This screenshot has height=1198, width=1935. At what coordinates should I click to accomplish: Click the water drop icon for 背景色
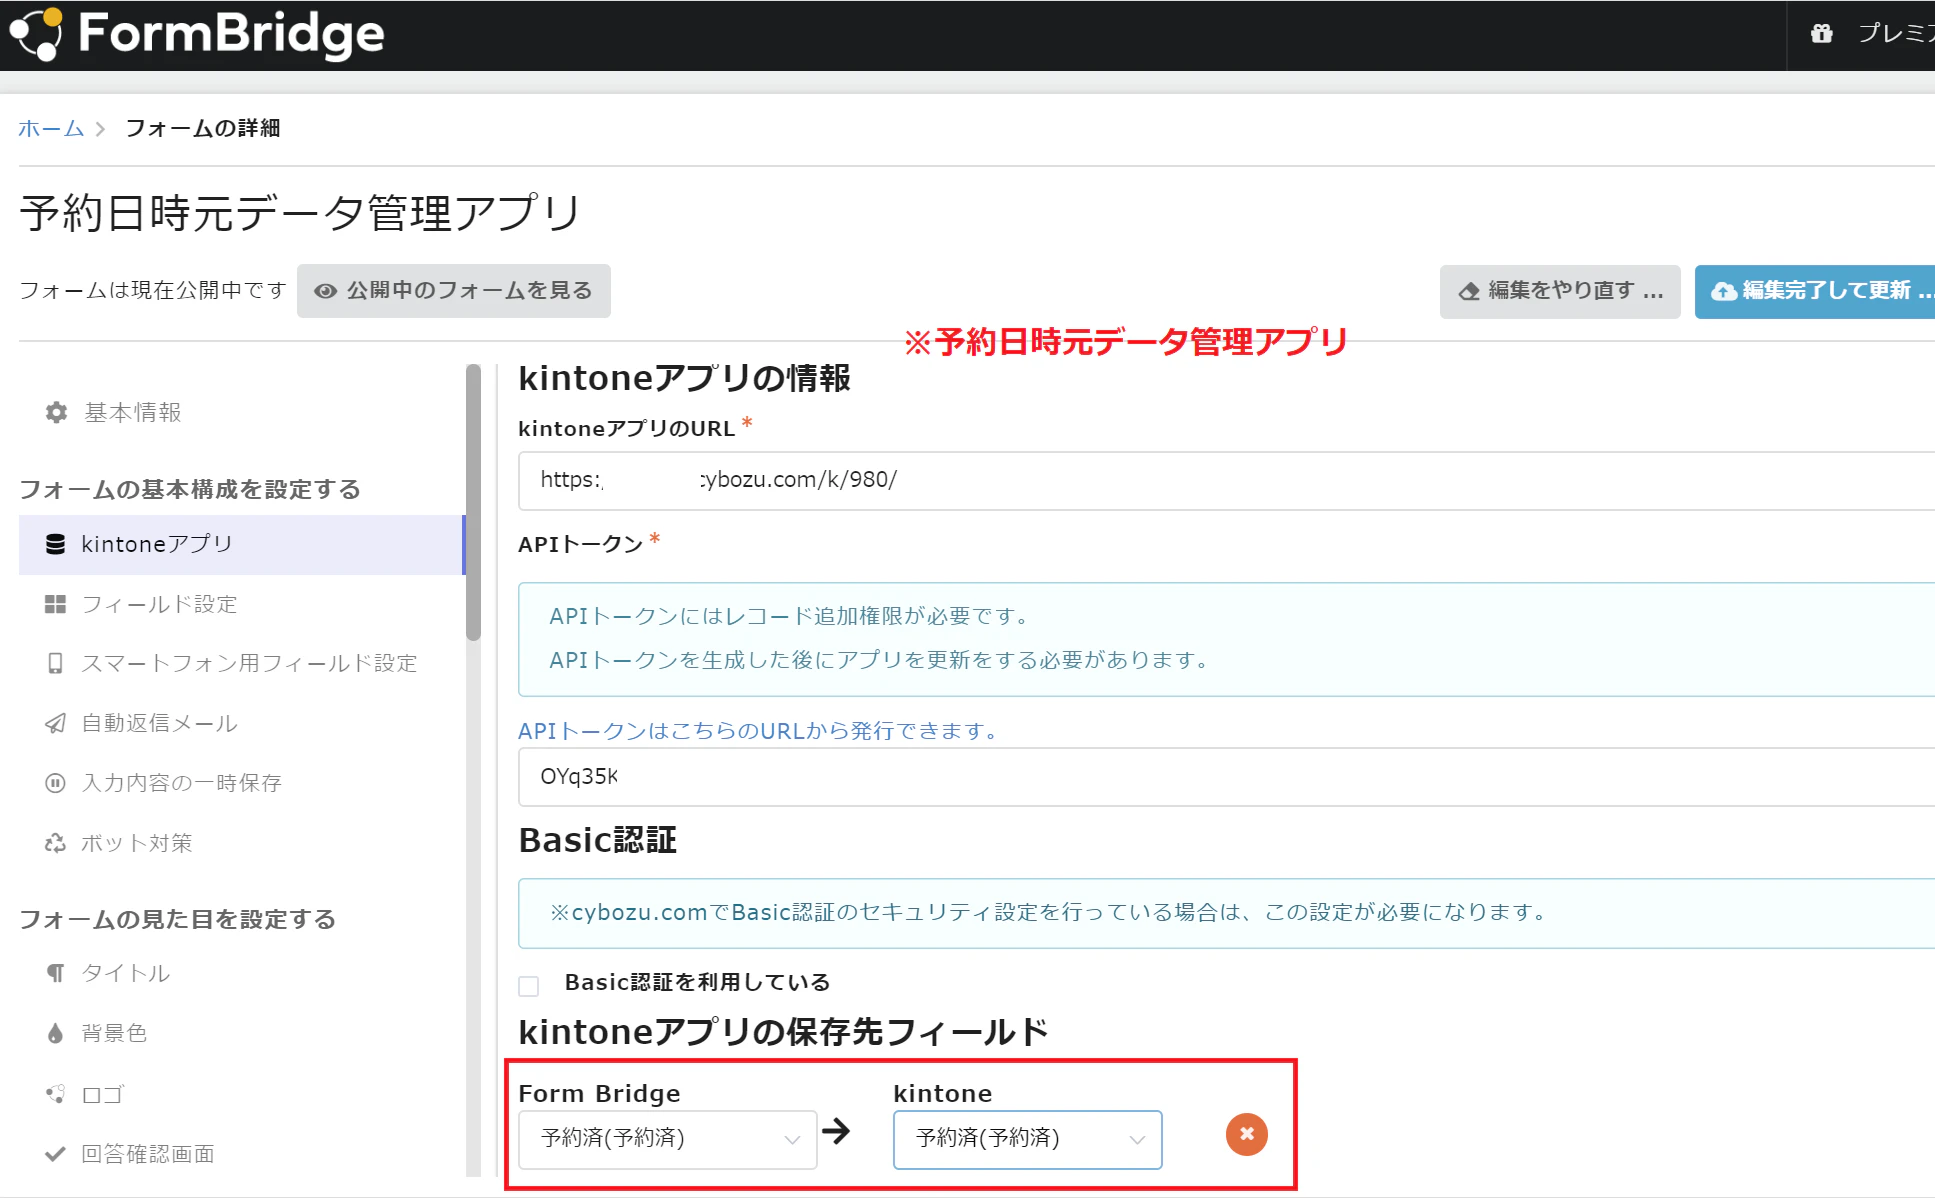55,1033
